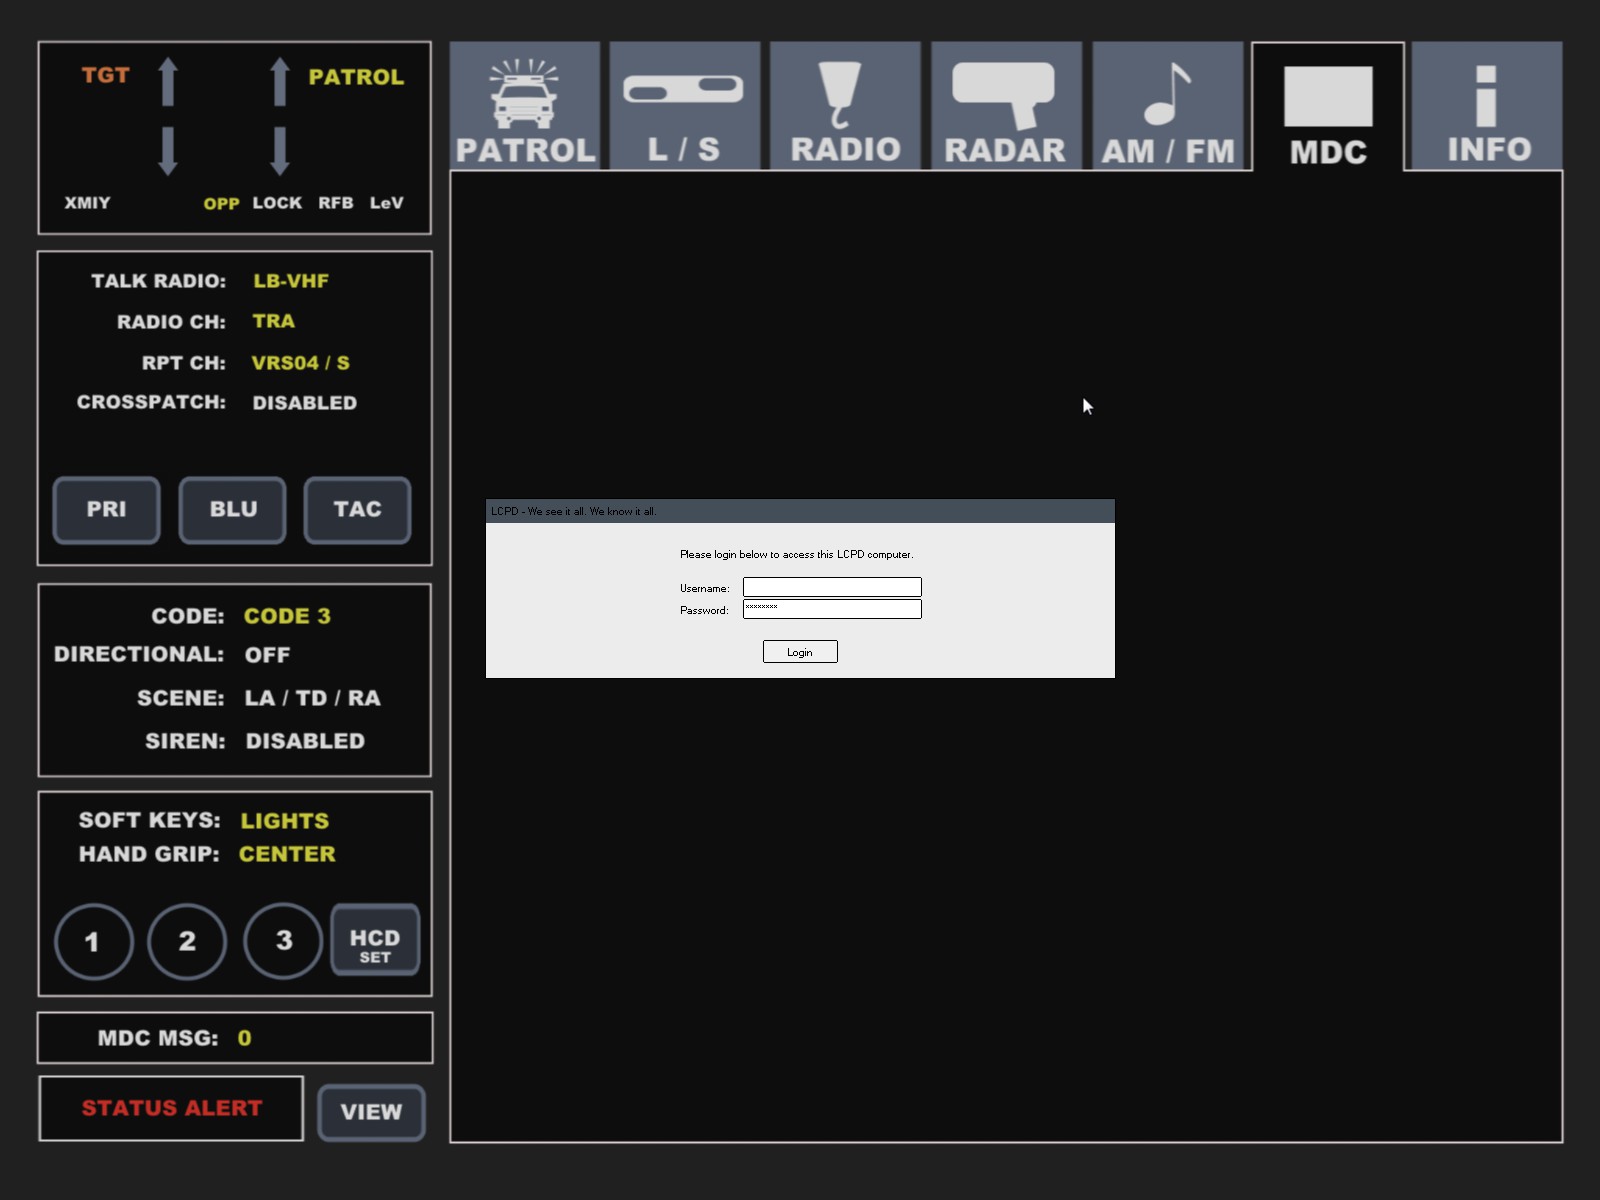Open the AM / FM music tab
Image resolution: width=1600 pixels, height=1200 pixels.
pos(1167,106)
